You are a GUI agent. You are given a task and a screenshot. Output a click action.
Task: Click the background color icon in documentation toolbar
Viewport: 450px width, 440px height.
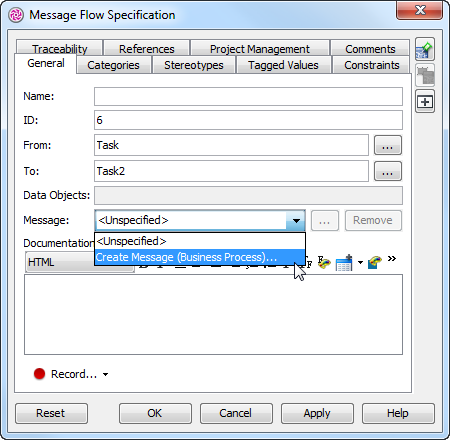(x=375, y=262)
